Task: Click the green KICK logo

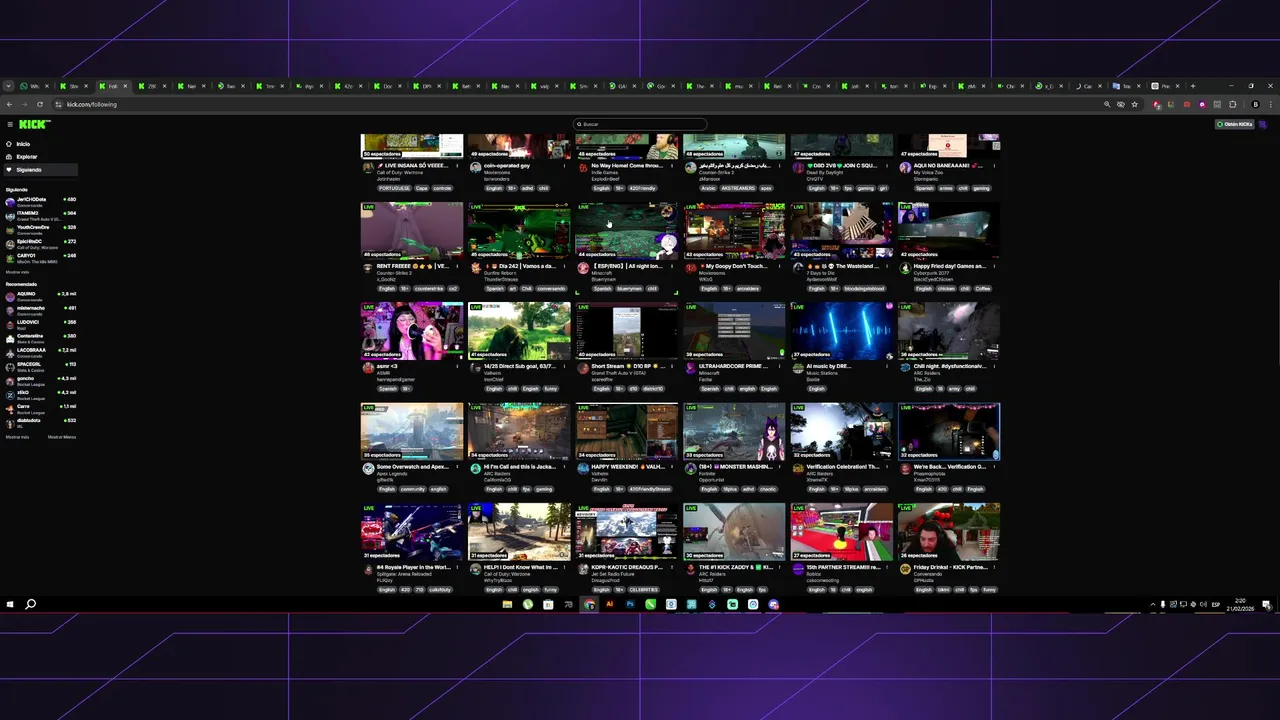Action: [x=34, y=124]
